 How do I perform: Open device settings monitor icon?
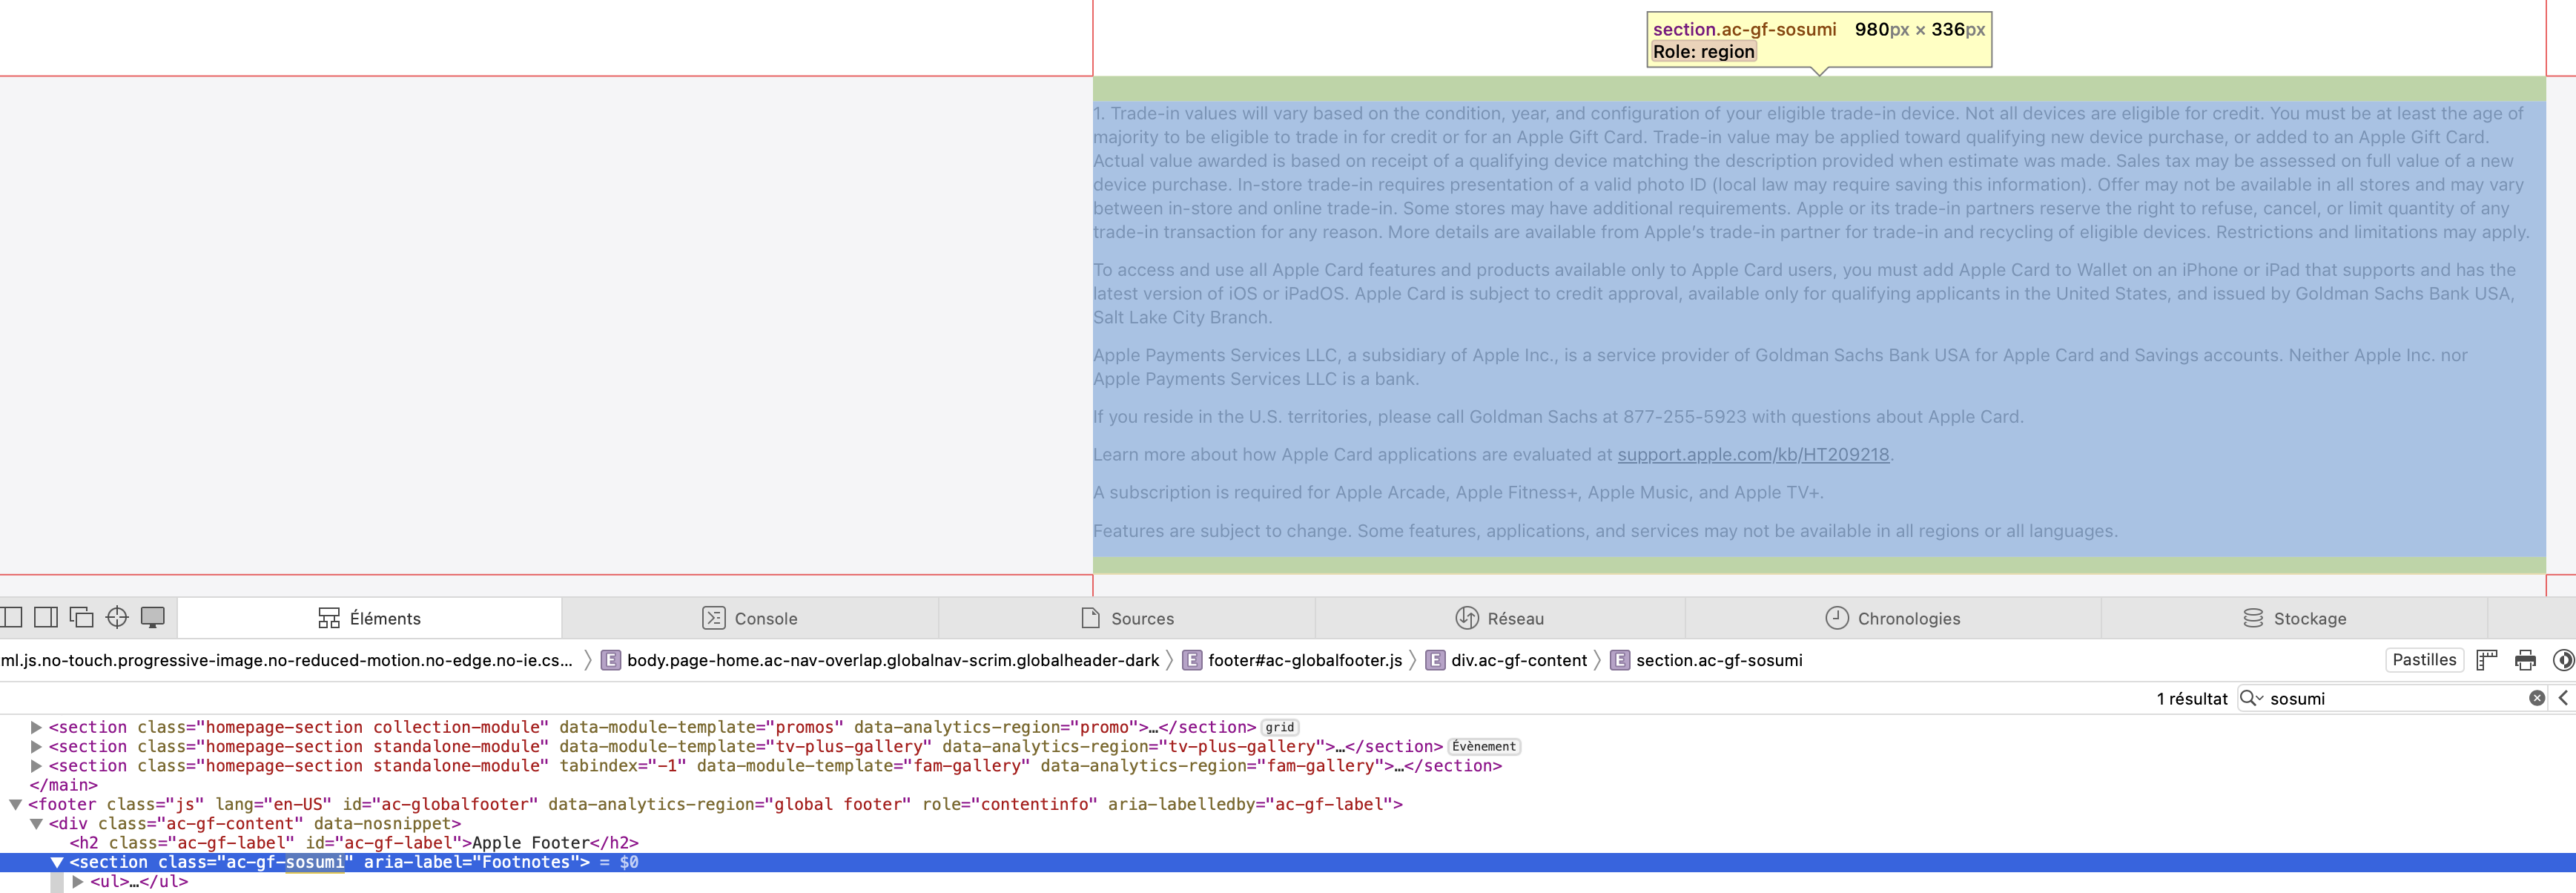pyautogui.click(x=153, y=617)
